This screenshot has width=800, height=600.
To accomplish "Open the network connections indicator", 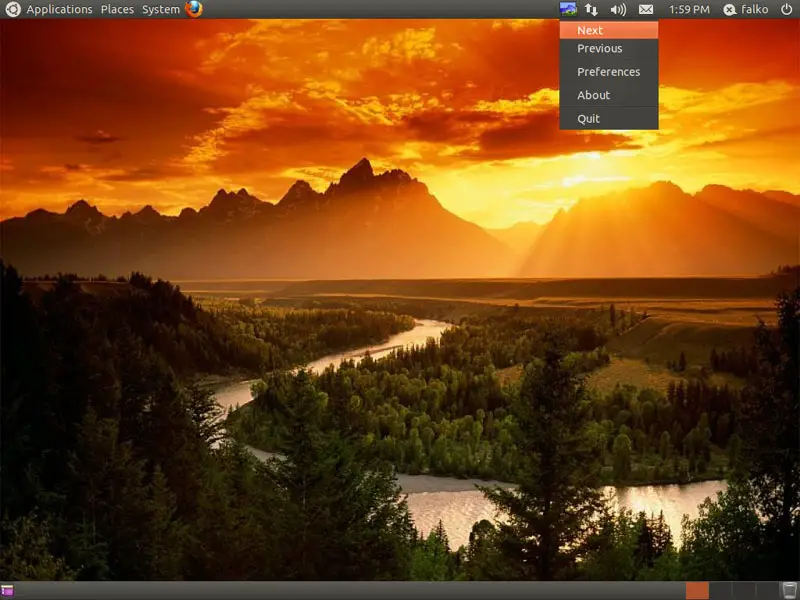I will (591, 9).
